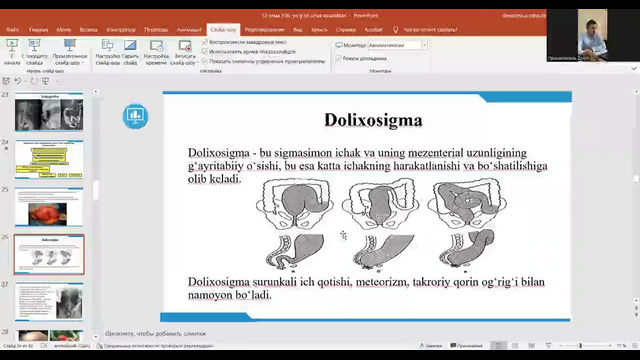The width and height of the screenshot is (640, 360).
Task: Click the slide thumbnail panel scroll-up arrow
Action: point(96,92)
